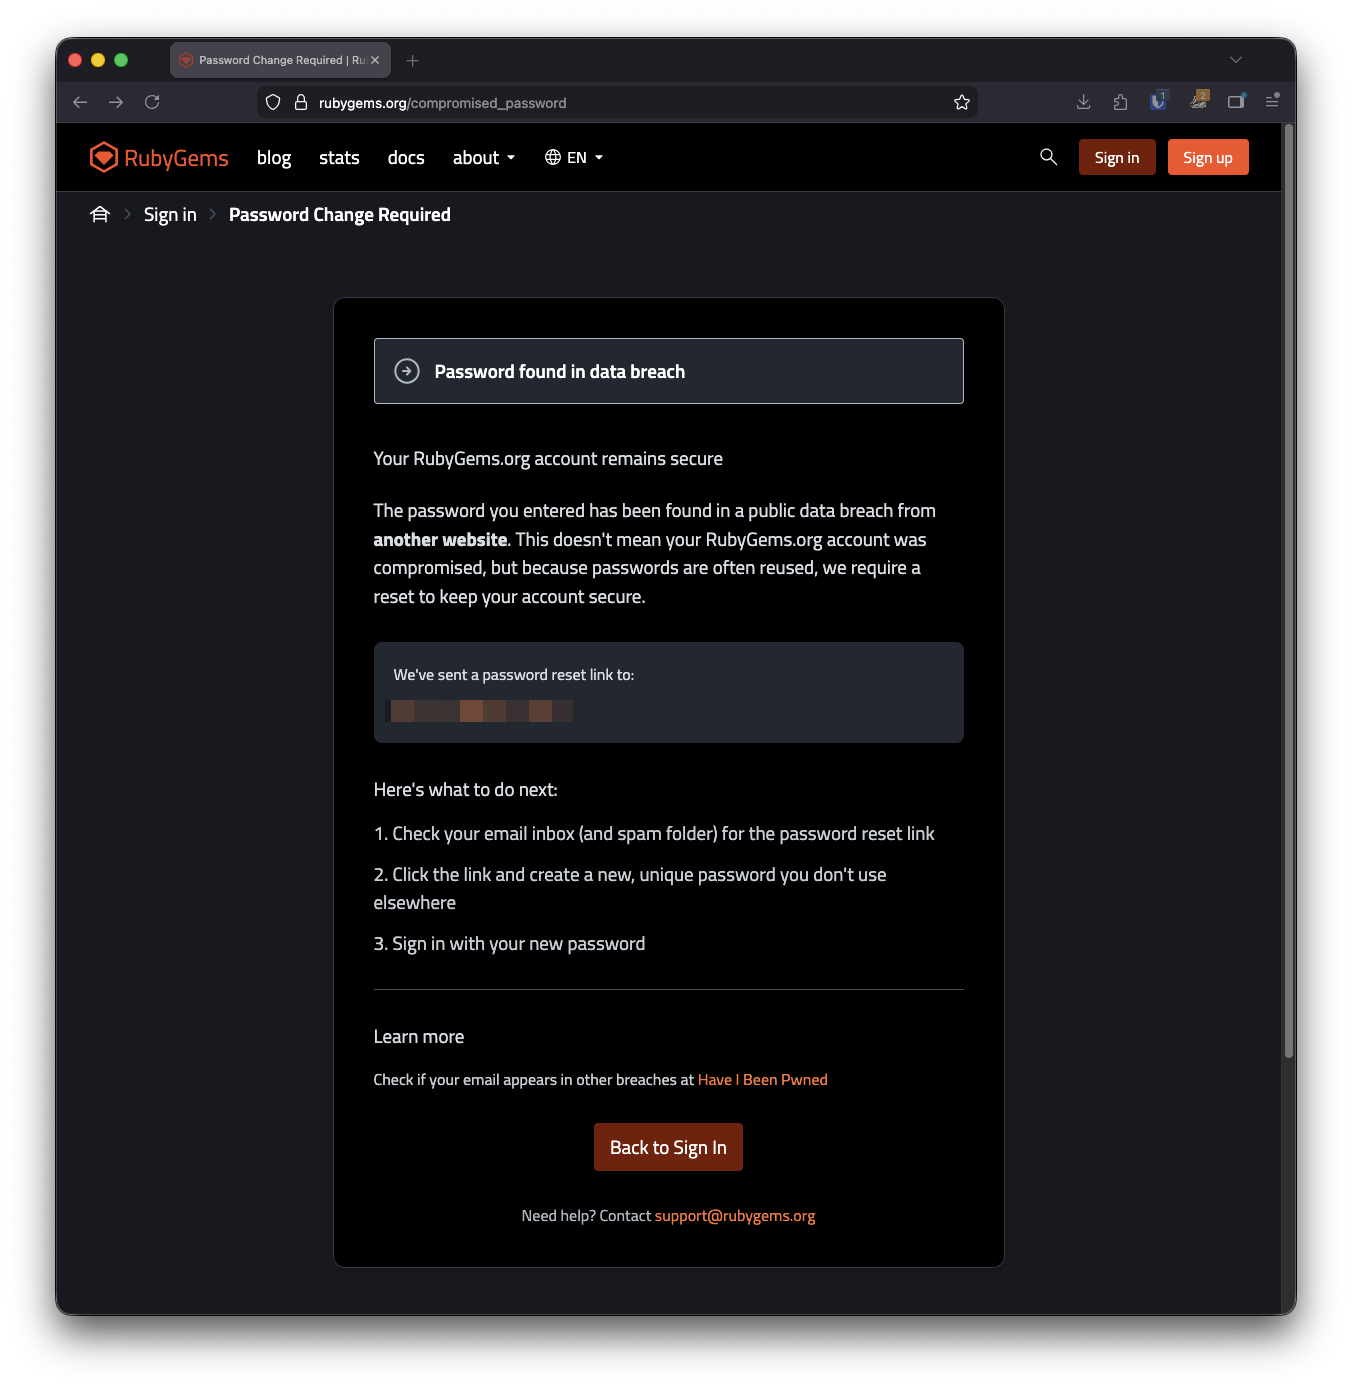
Task: Toggle the browser sidebar icon
Action: pos(1236,101)
